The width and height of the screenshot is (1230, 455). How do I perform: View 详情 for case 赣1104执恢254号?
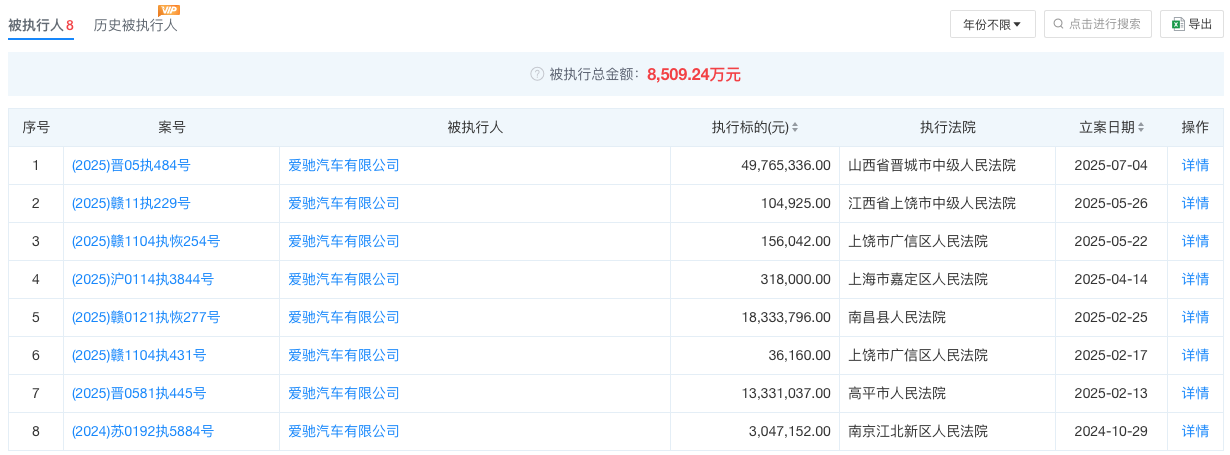point(1195,241)
